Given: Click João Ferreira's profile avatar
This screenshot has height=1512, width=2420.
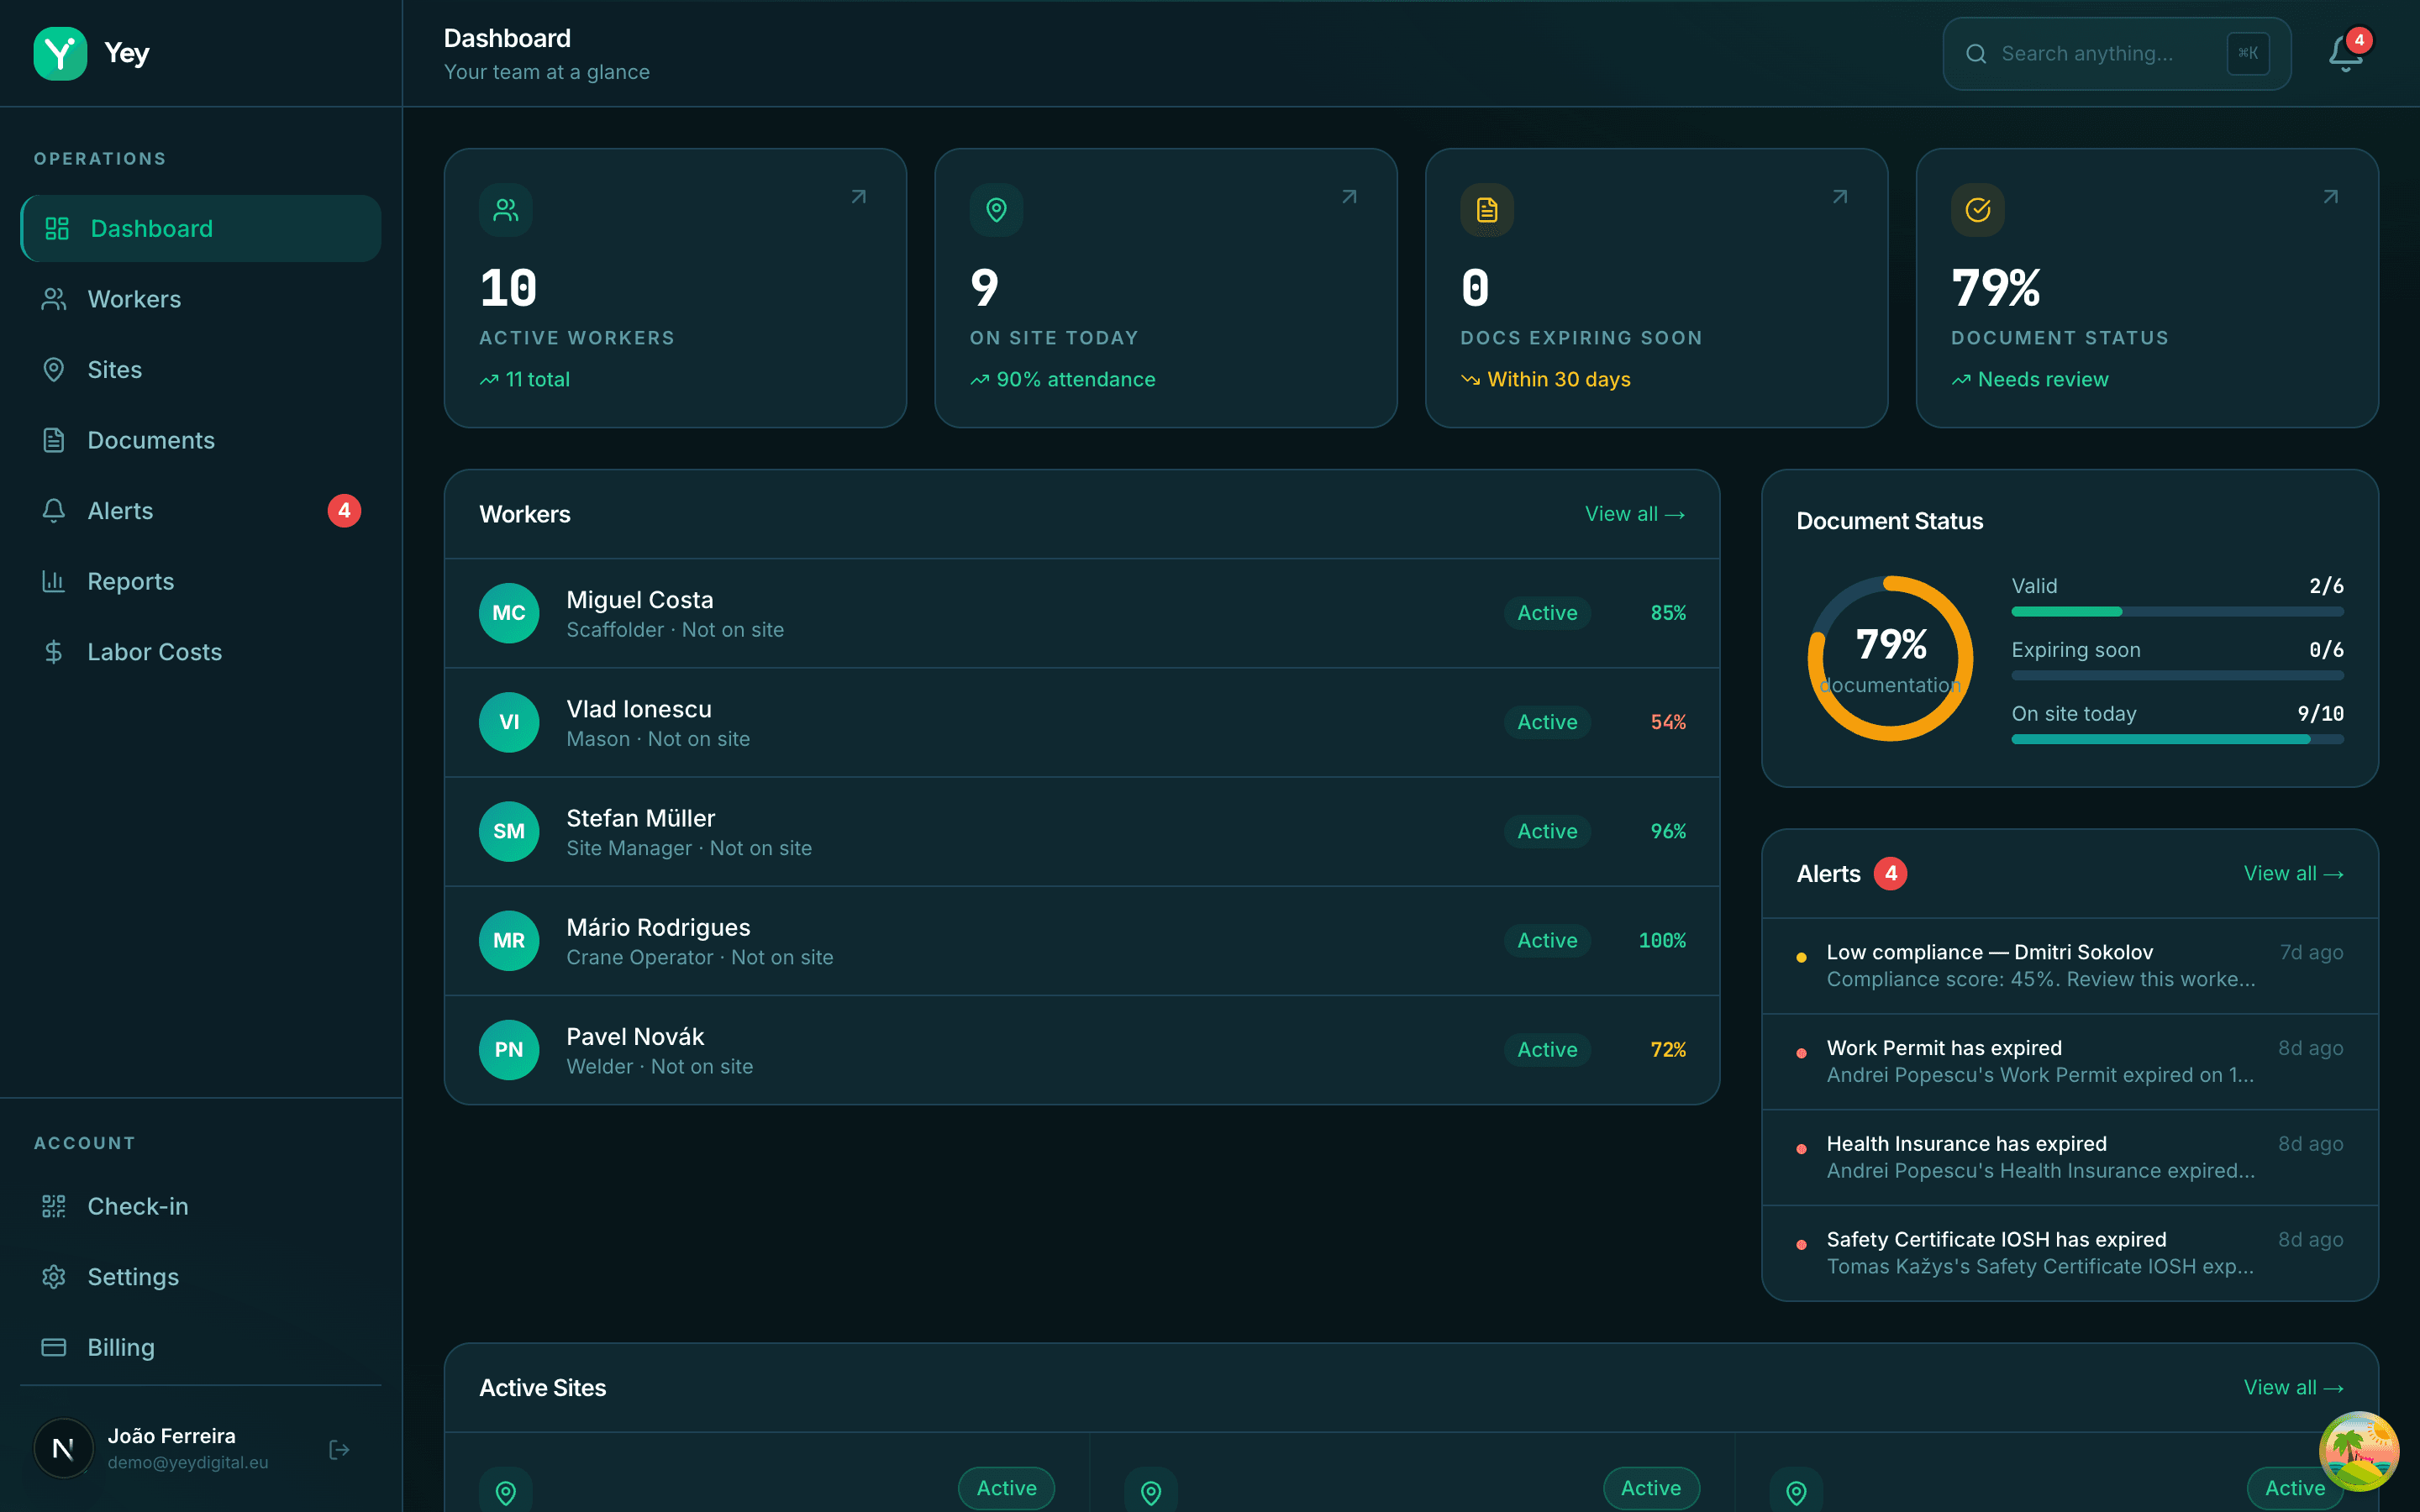Looking at the screenshot, I should tap(63, 1448).
